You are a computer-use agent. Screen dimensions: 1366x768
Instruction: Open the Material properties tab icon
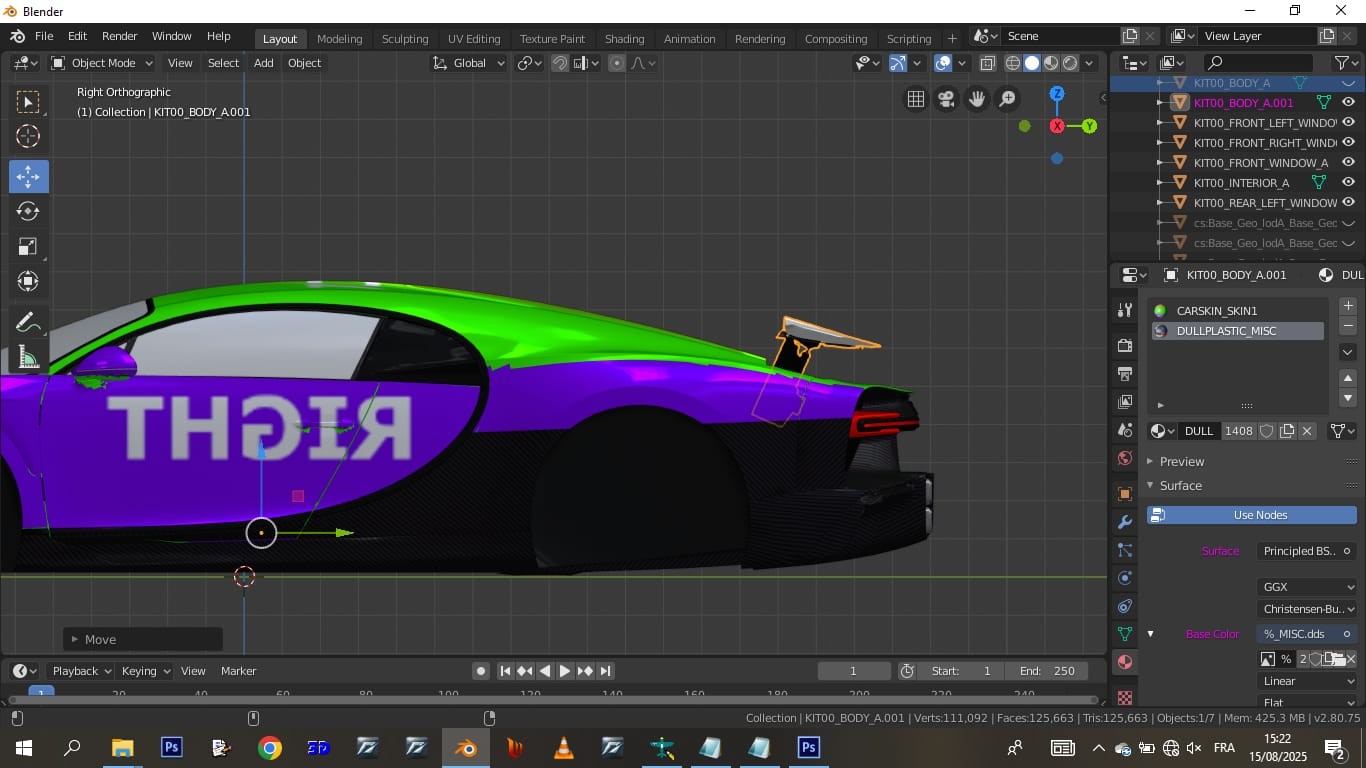pos(1125,662)
